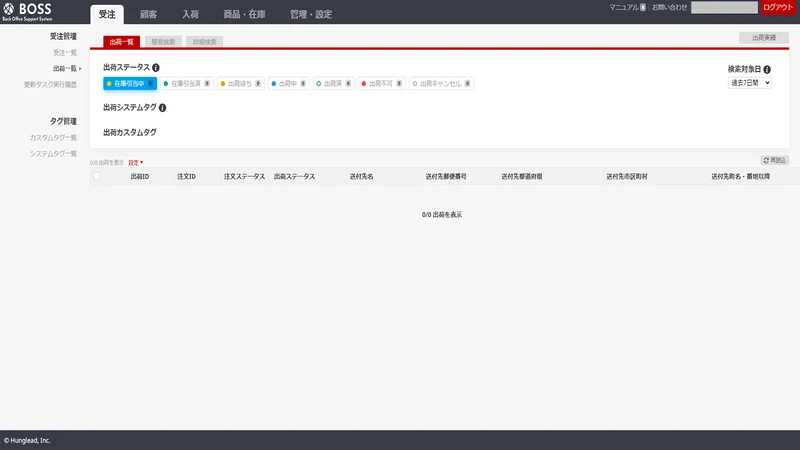The height and width of the screenshot is (450, 800).
Task: Click the gray field next to ログアウト
Action: tap(724, 7)
